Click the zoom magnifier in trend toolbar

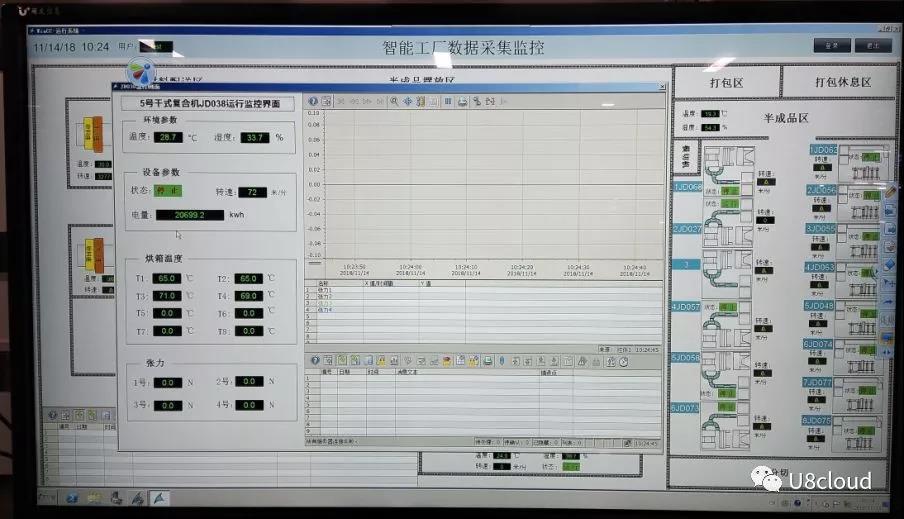point(394,102)
